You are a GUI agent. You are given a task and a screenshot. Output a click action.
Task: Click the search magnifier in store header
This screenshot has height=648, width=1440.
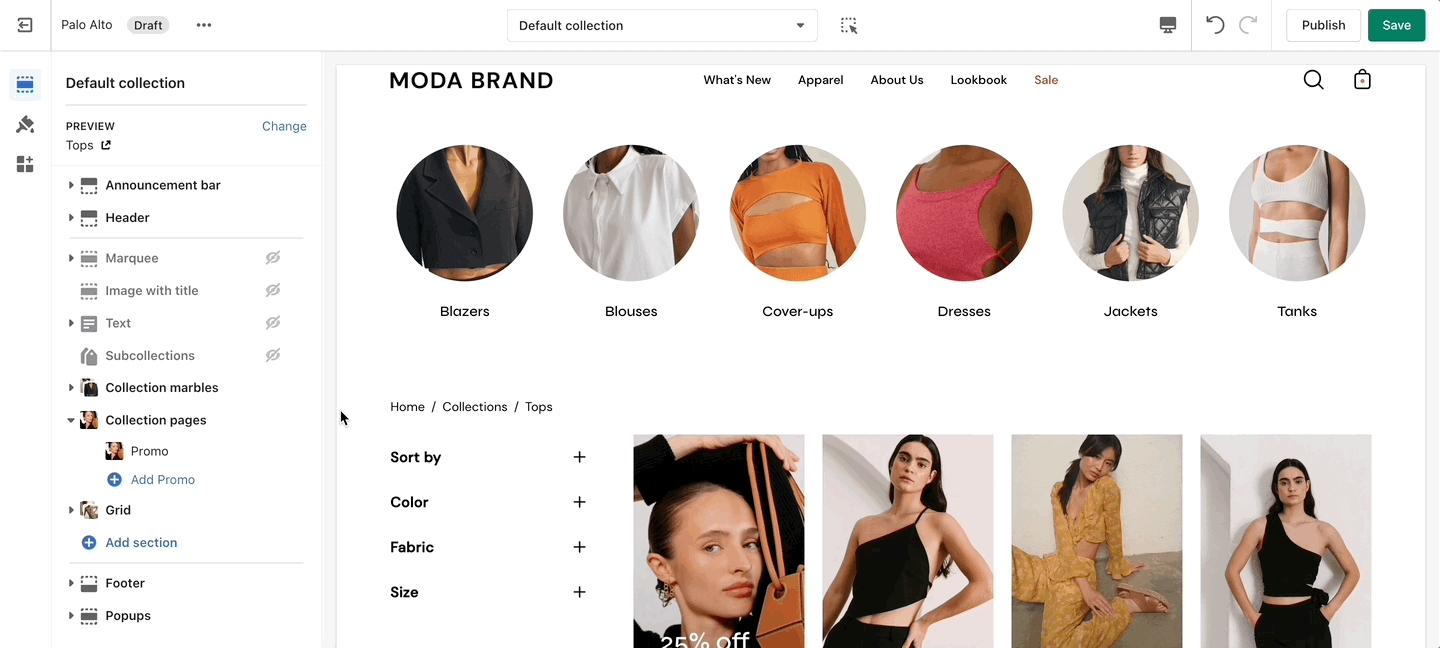coord(1314,80)
